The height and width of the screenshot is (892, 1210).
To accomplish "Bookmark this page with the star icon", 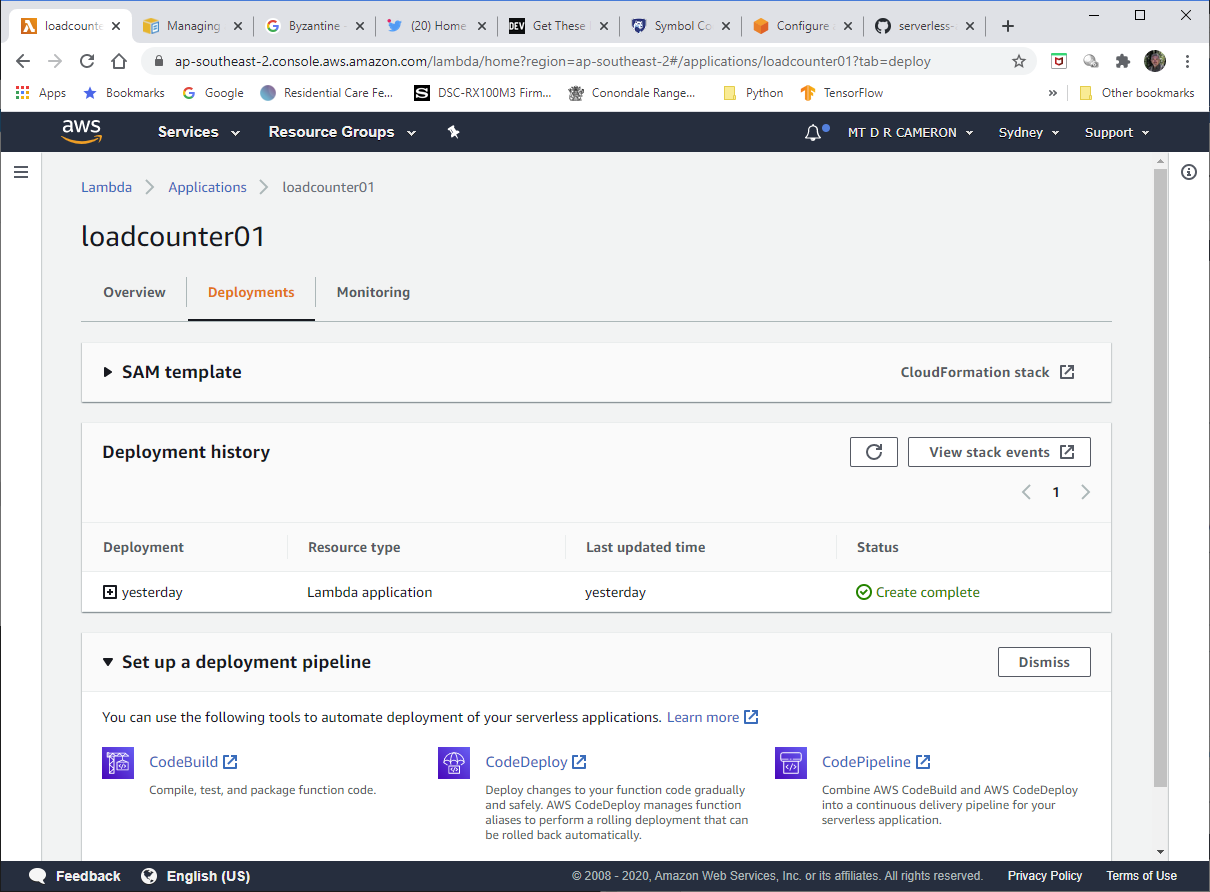I will coord(1019,61).
